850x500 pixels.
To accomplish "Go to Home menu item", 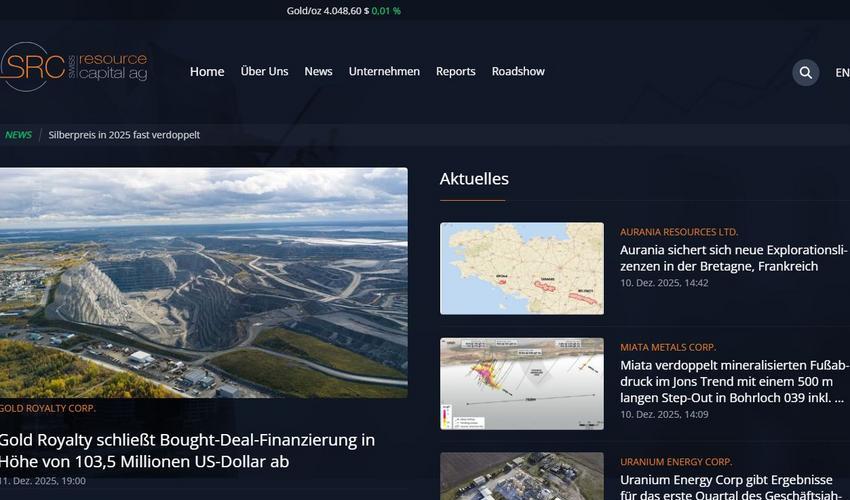I will (x=207, y=72).
